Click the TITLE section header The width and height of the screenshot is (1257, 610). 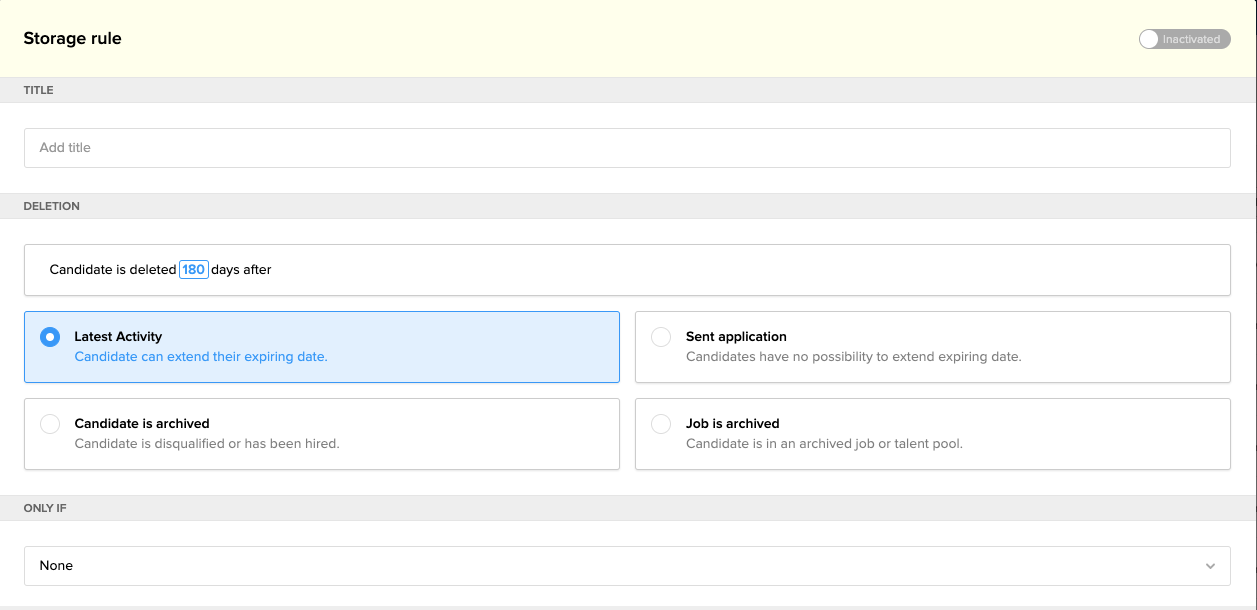39,90
